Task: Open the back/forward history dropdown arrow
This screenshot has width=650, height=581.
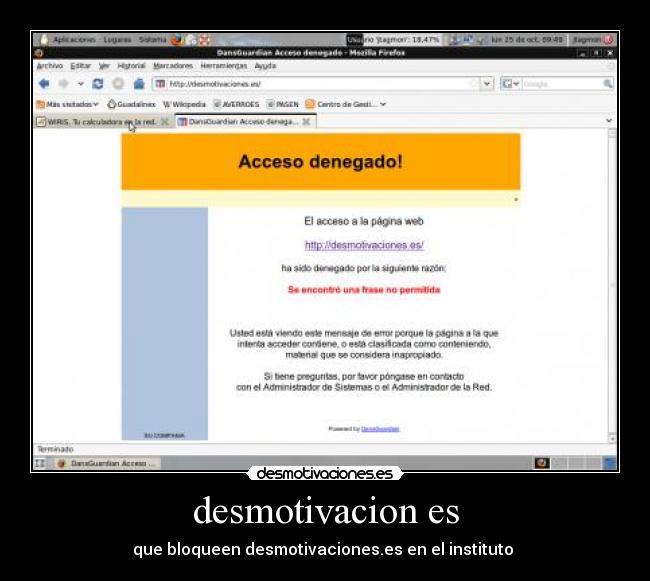Action: pos(80,84)
